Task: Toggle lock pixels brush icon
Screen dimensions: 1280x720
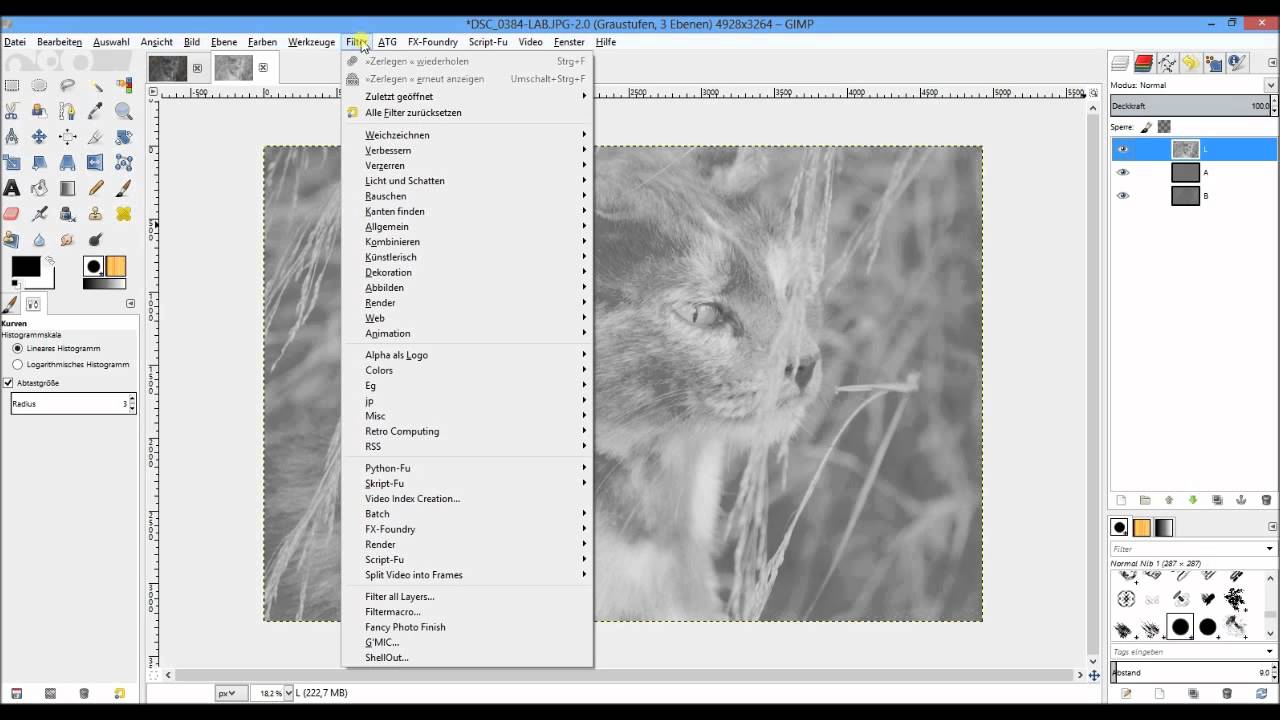Action: (1147, 127)
